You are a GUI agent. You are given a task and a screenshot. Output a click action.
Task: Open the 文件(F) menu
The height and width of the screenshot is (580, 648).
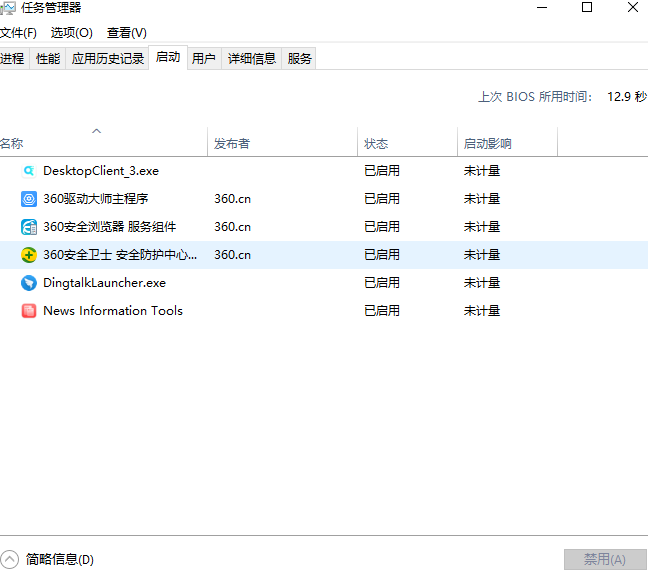tap(18, 33)
